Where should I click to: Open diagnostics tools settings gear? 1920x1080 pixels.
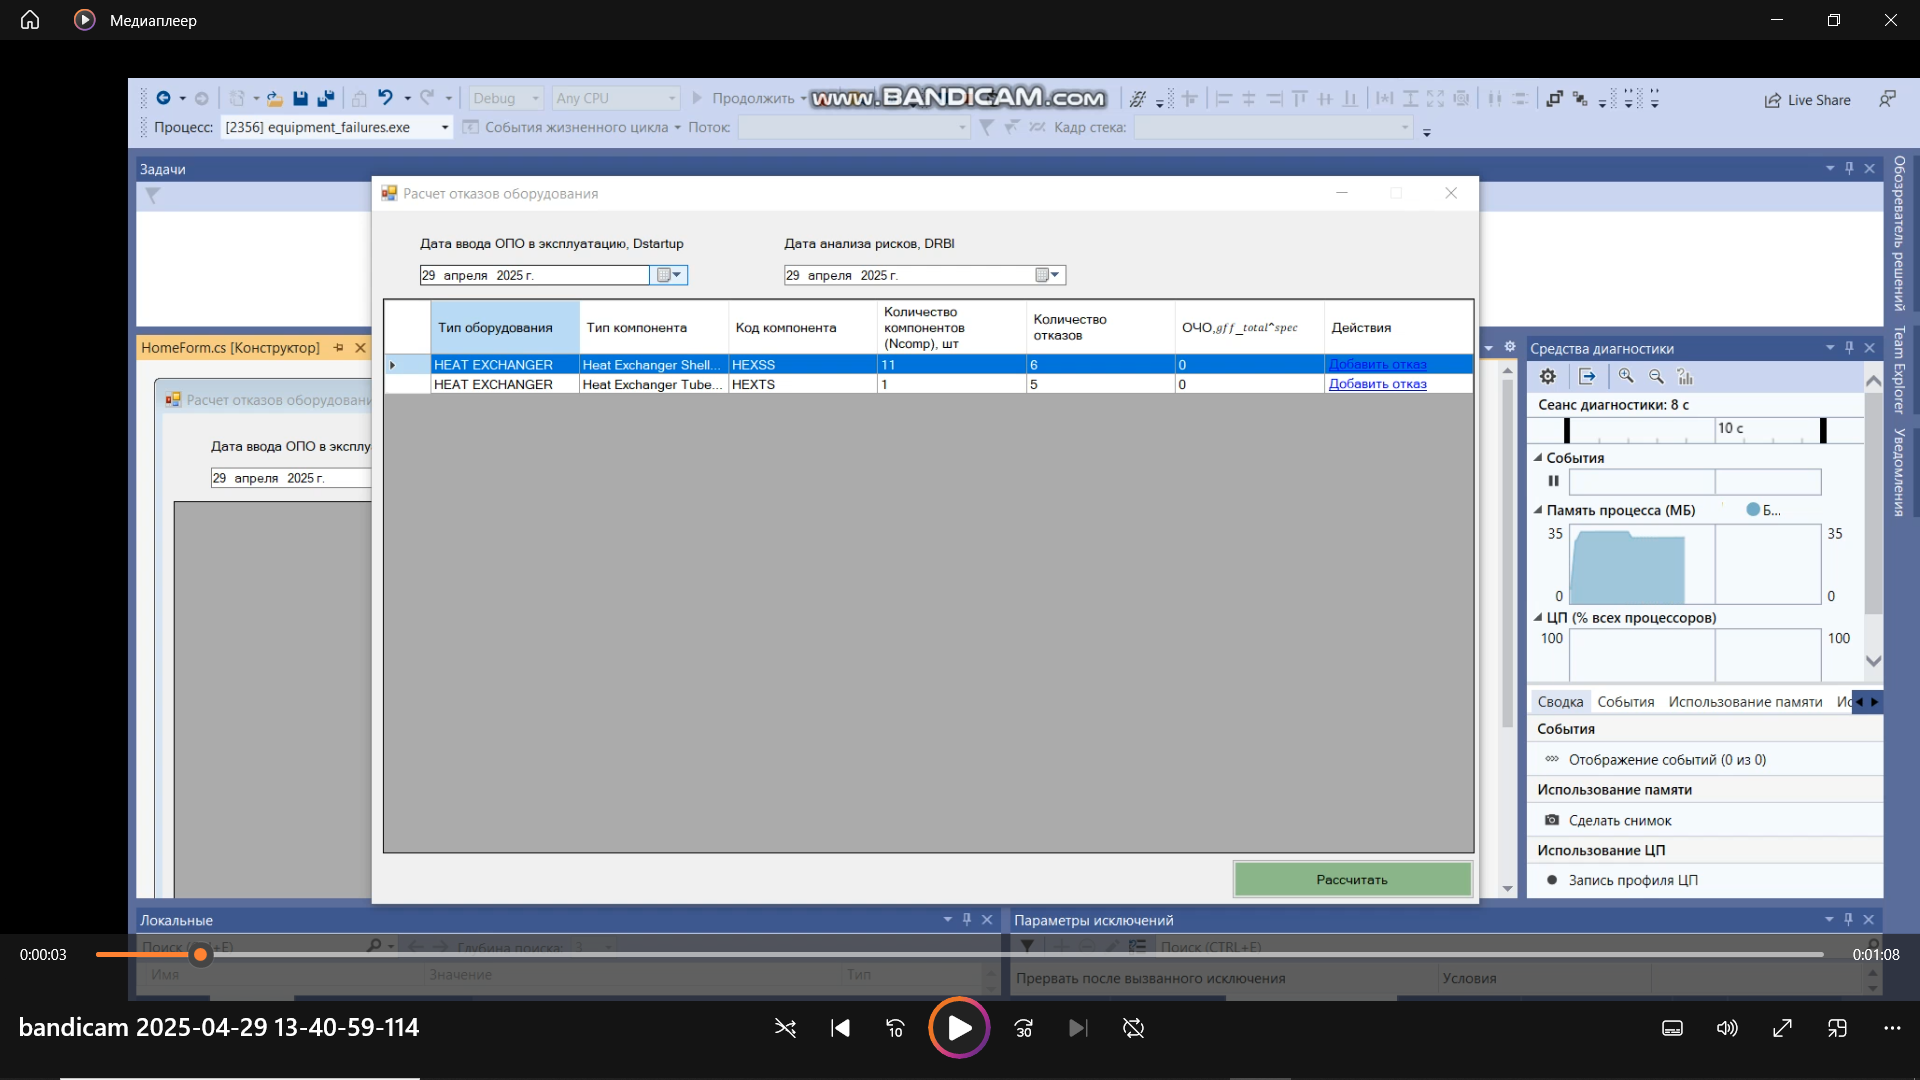coord(1548,376)
